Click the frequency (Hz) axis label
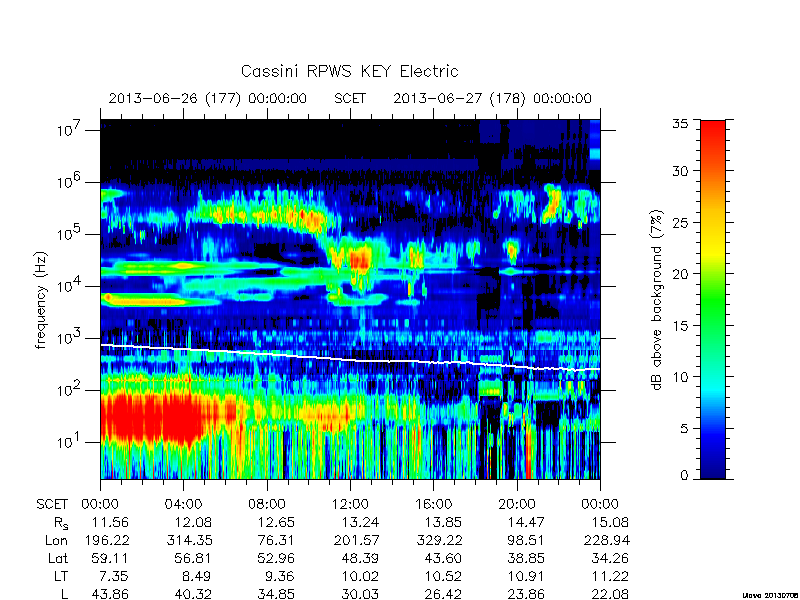The image size is (800, 600). point(41,300)
